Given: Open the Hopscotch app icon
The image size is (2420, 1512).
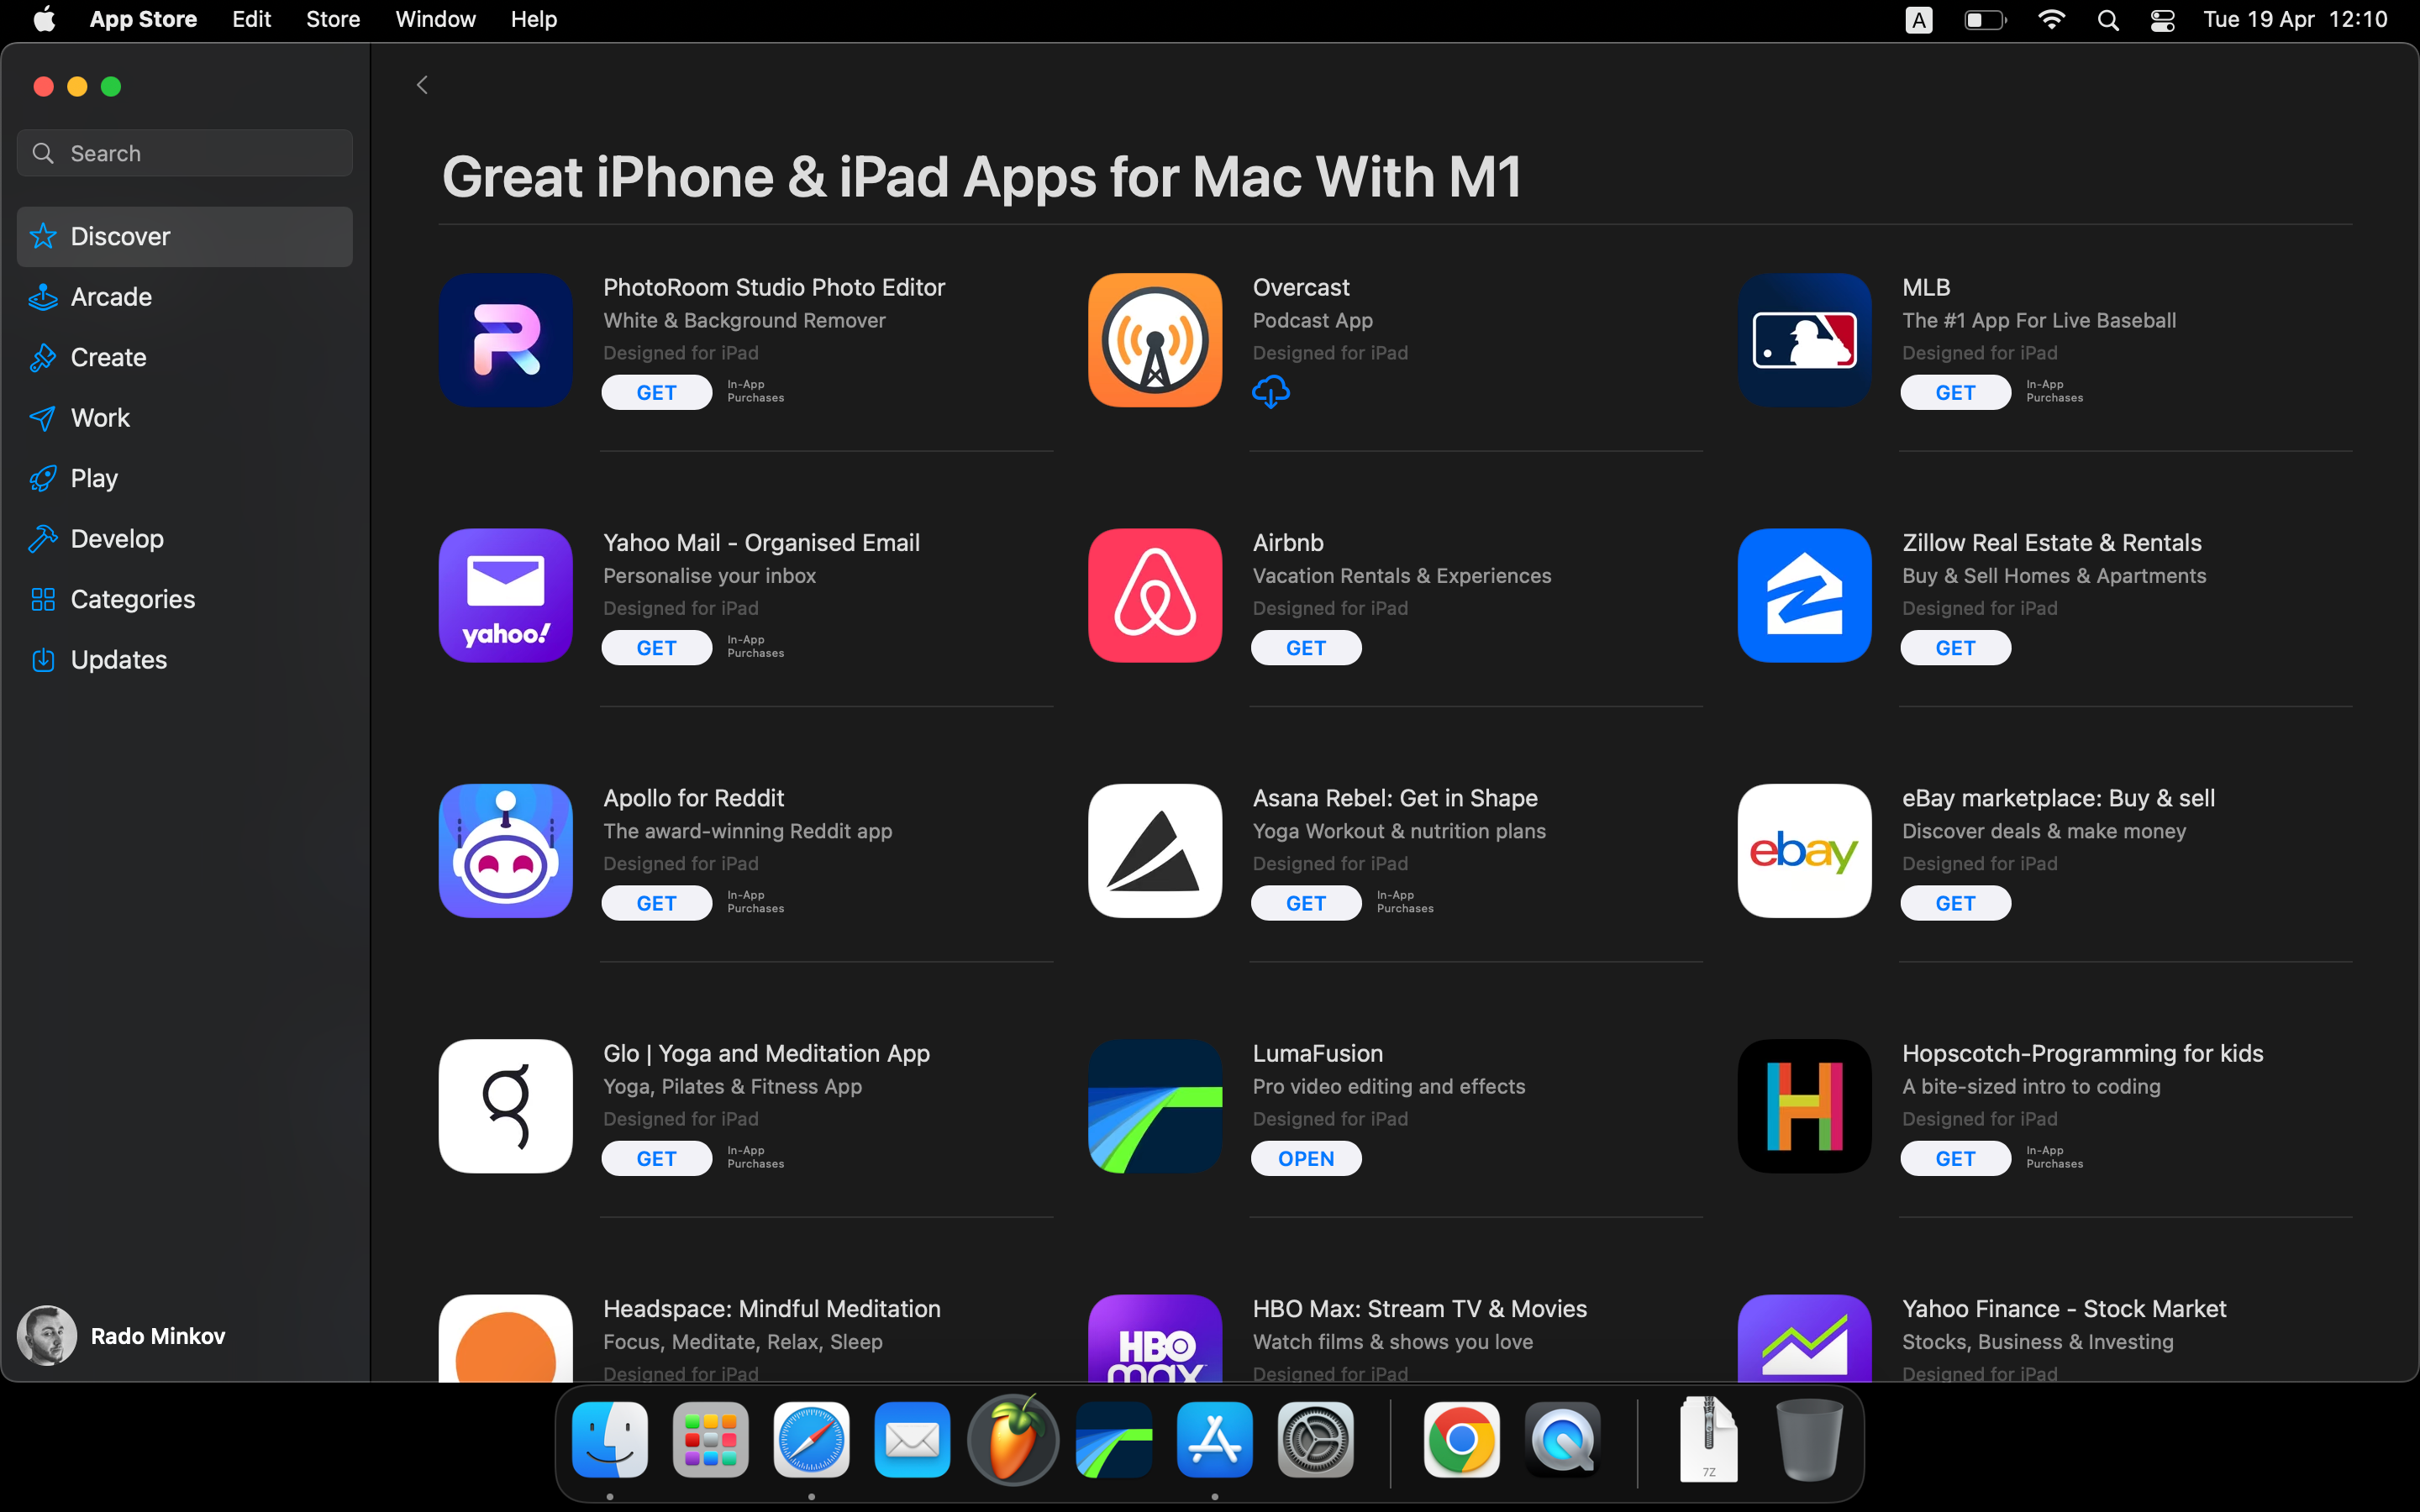Looking at the screenshot, I should tap(1804, 1106).
